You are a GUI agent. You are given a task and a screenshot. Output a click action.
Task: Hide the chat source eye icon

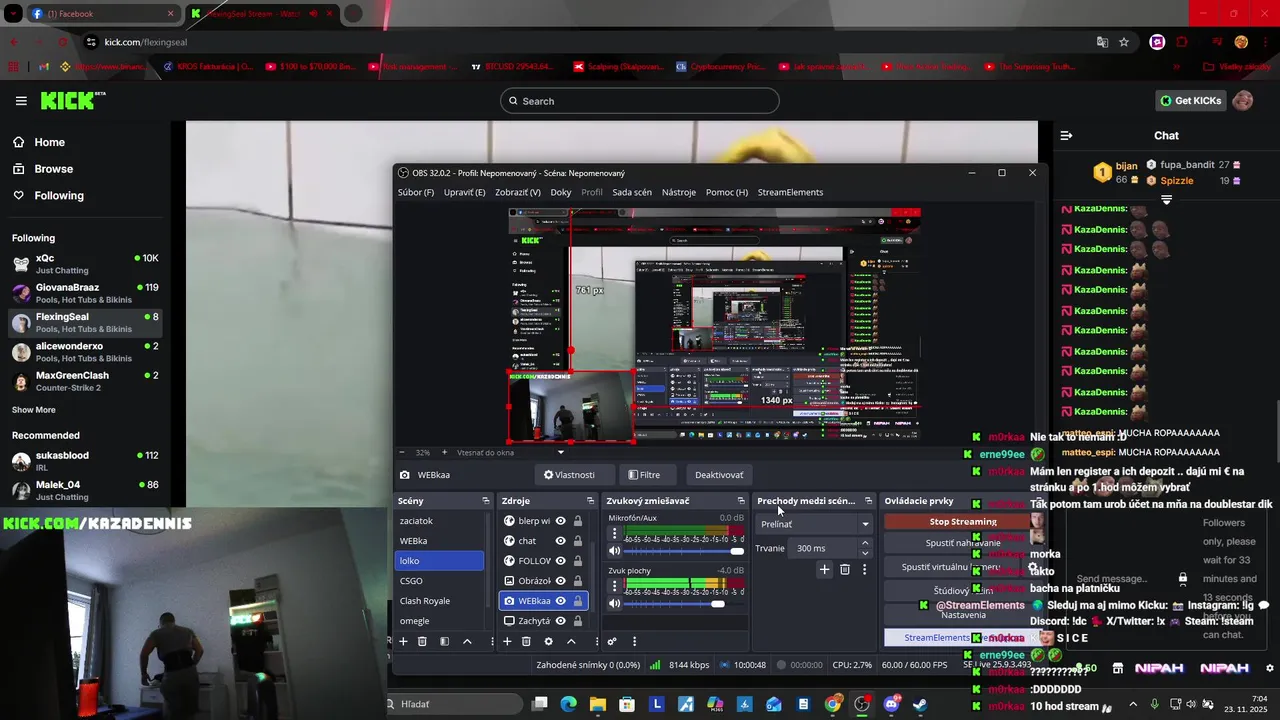pyautogui.click(x=561, y=541)
